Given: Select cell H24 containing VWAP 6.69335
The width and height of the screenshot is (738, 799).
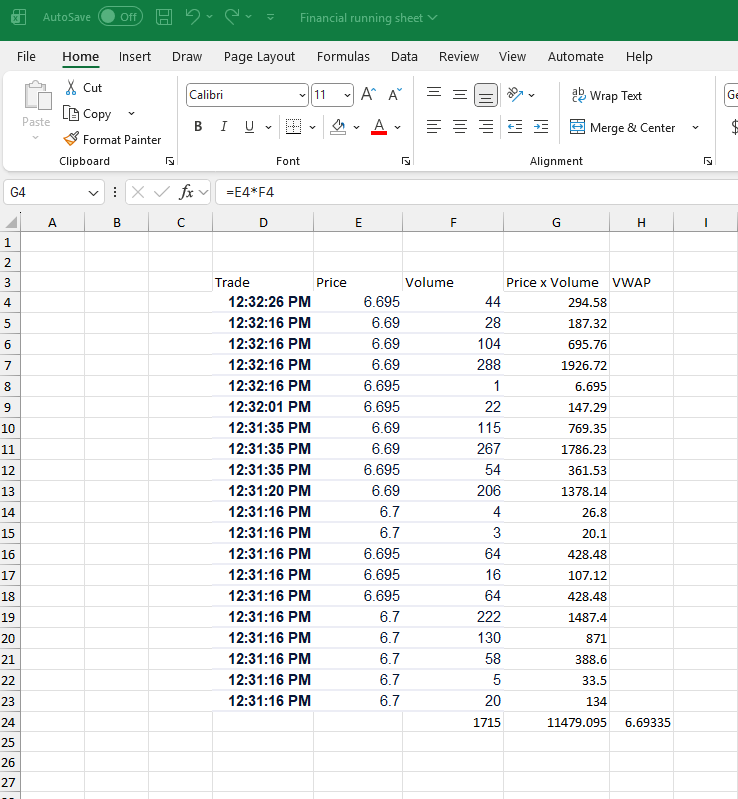Looking at the screenshot, I should [641, 722].
